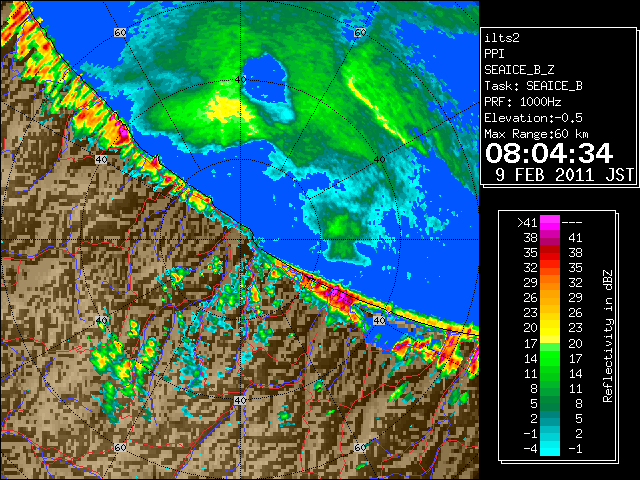This screenshot has height=480, width=640.
Task: Pick the dark green swatch beside left label 8
Action: pos(550,389)
